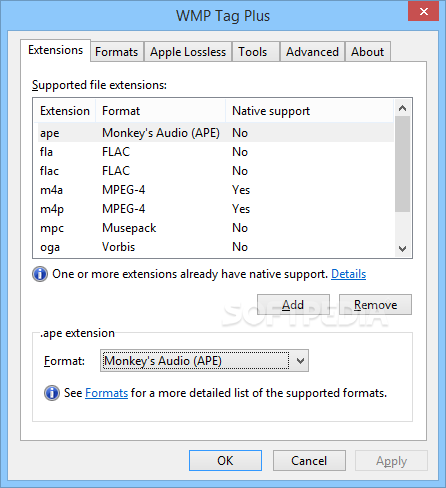Screen dimensions: 446x488
Task: Open the About tab
Action: [368, 52]
